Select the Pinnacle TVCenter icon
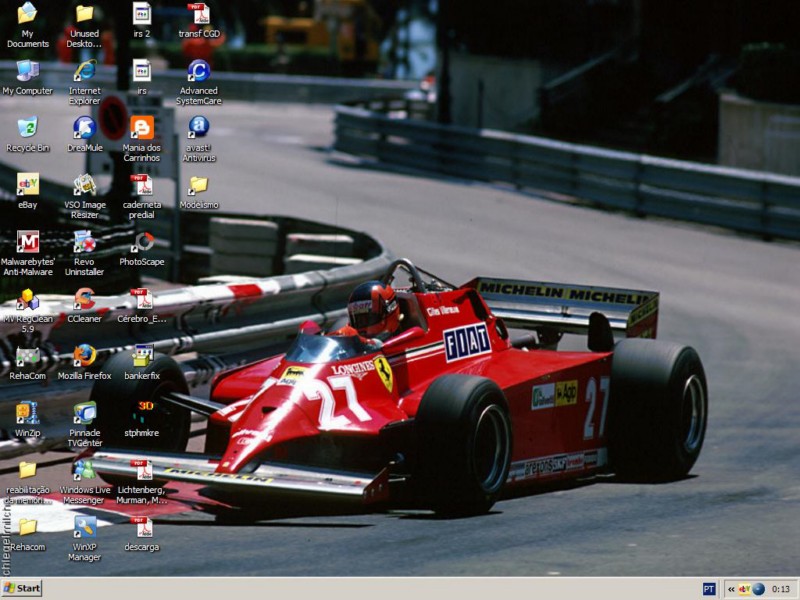Viewport: 800px width, 600px height. 85,413
